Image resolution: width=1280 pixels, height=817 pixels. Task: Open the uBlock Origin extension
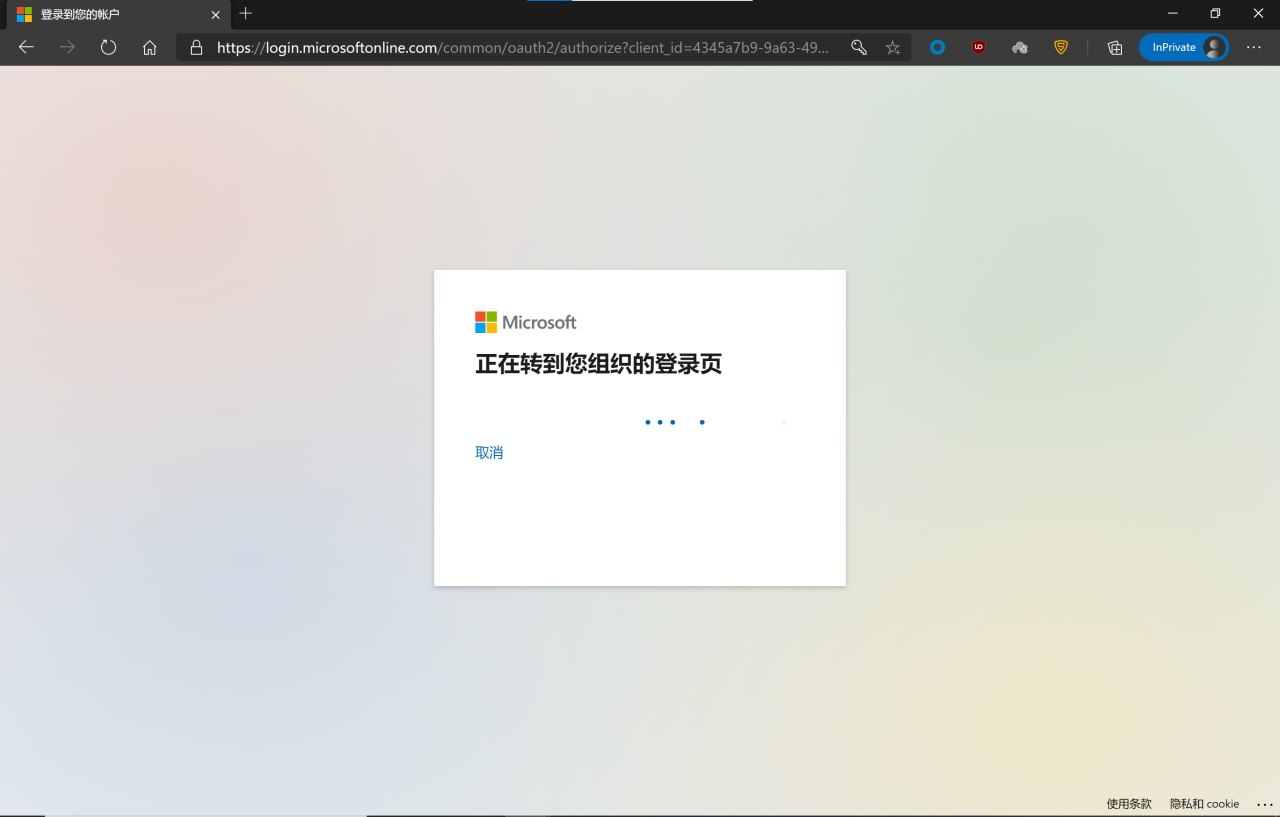[978, 47]
